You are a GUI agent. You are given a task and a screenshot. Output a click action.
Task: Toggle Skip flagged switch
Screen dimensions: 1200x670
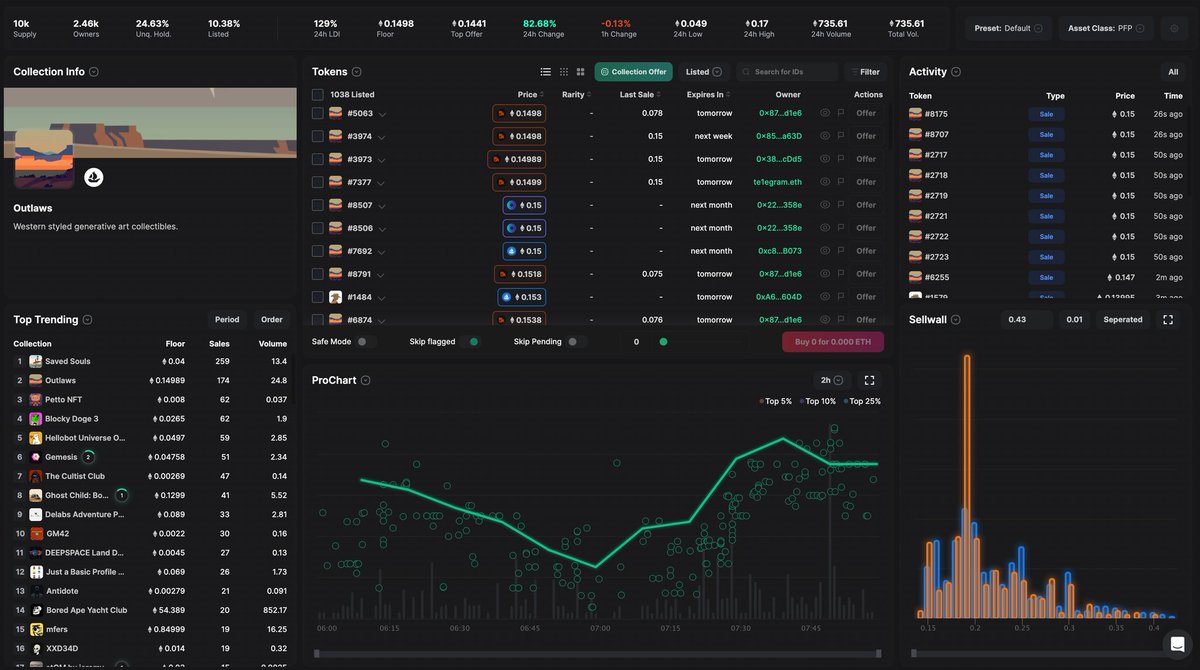click(471, 342)
